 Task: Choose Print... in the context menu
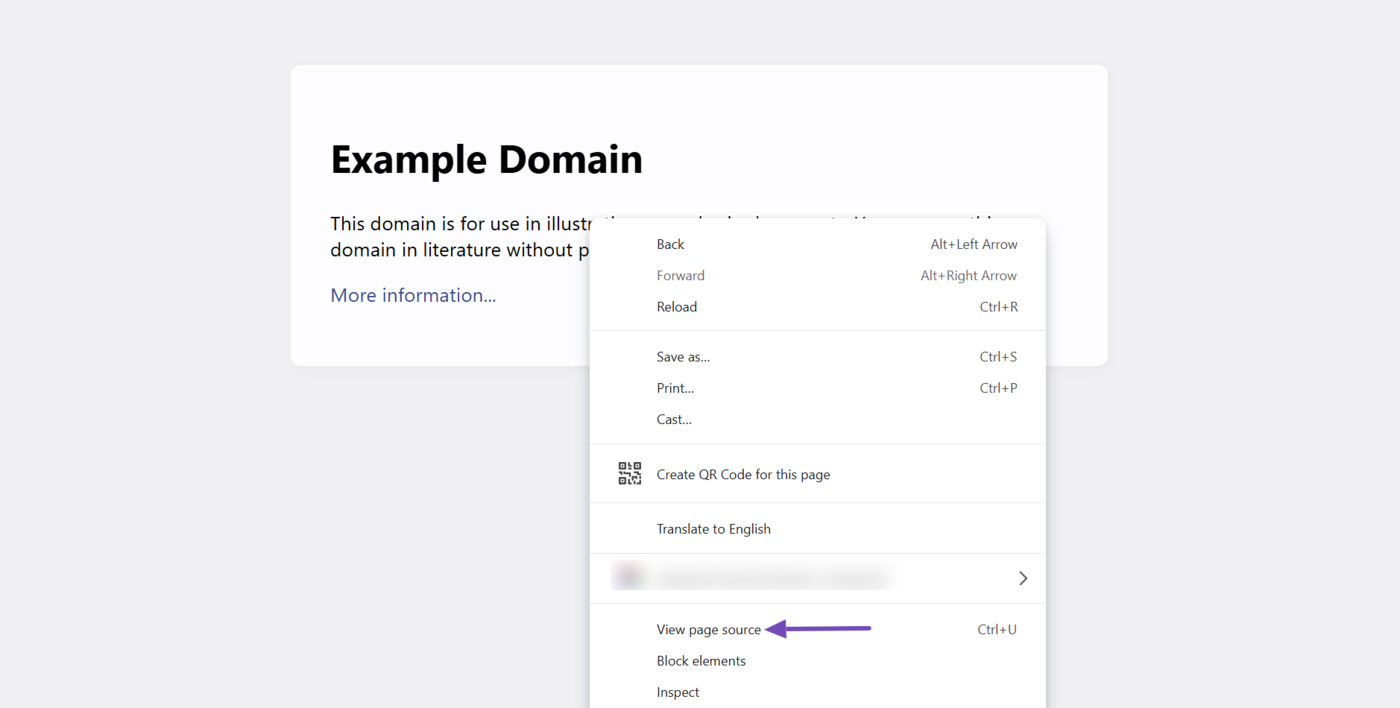675,388
